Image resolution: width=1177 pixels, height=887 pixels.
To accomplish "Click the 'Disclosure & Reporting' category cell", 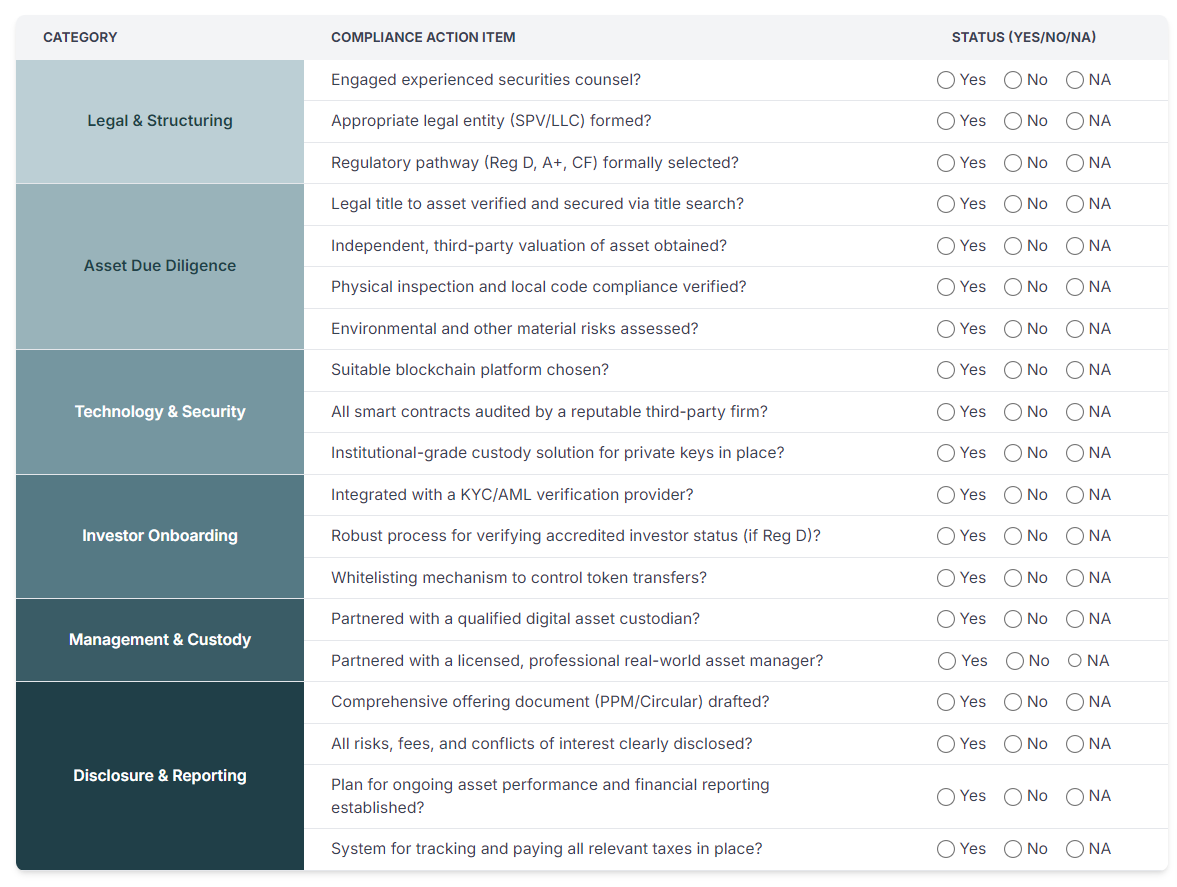I will pyautogui.click(x=160, y=776).
